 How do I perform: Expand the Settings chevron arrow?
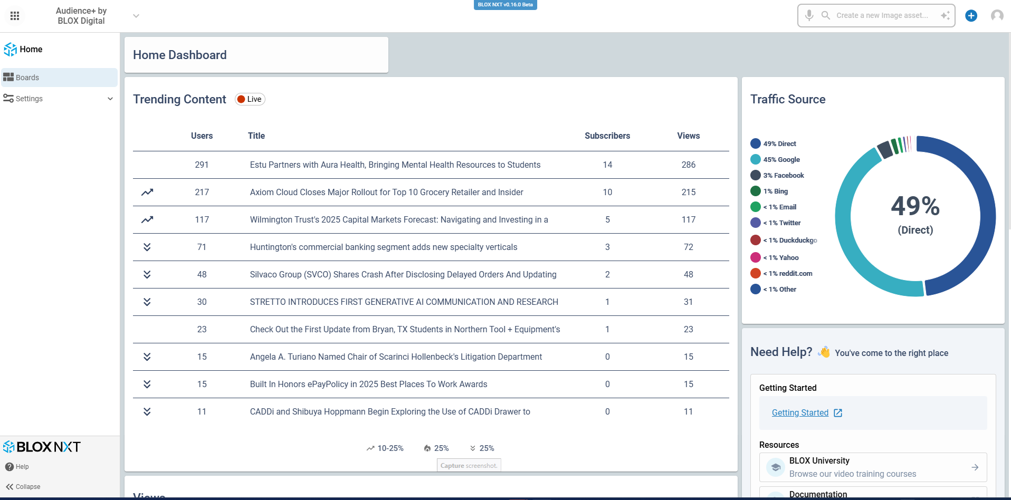pyautogui.click(x=110, y=99)
